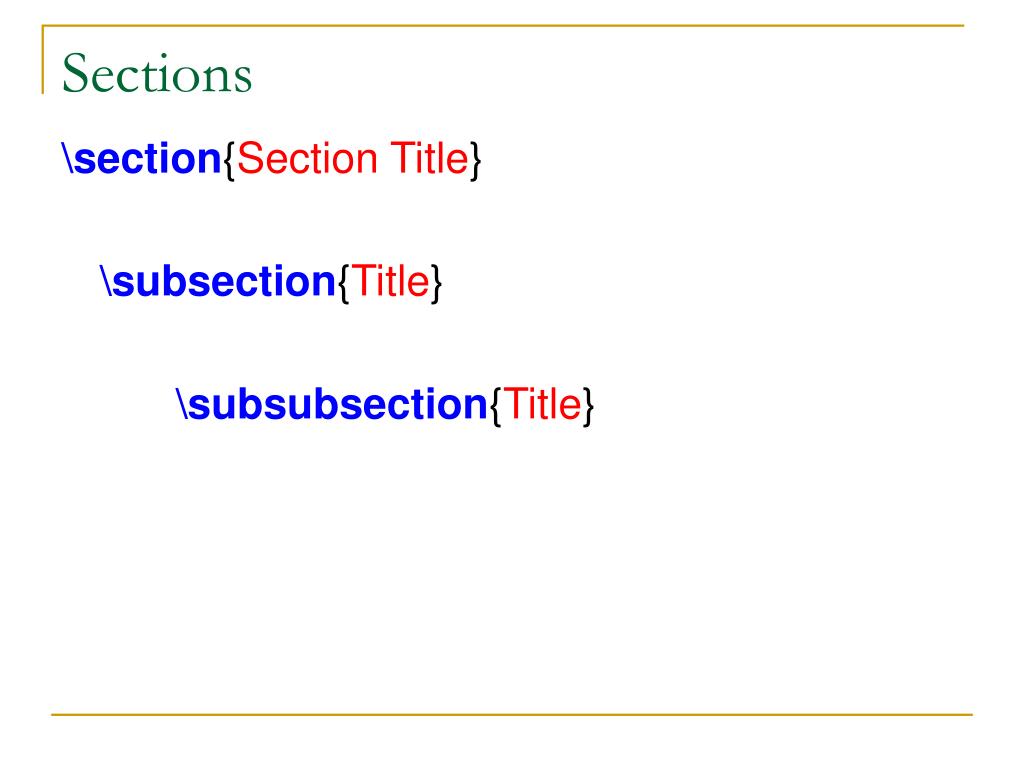
Task: Click opening brace after \subsubsection
Action: pos(496,406)
